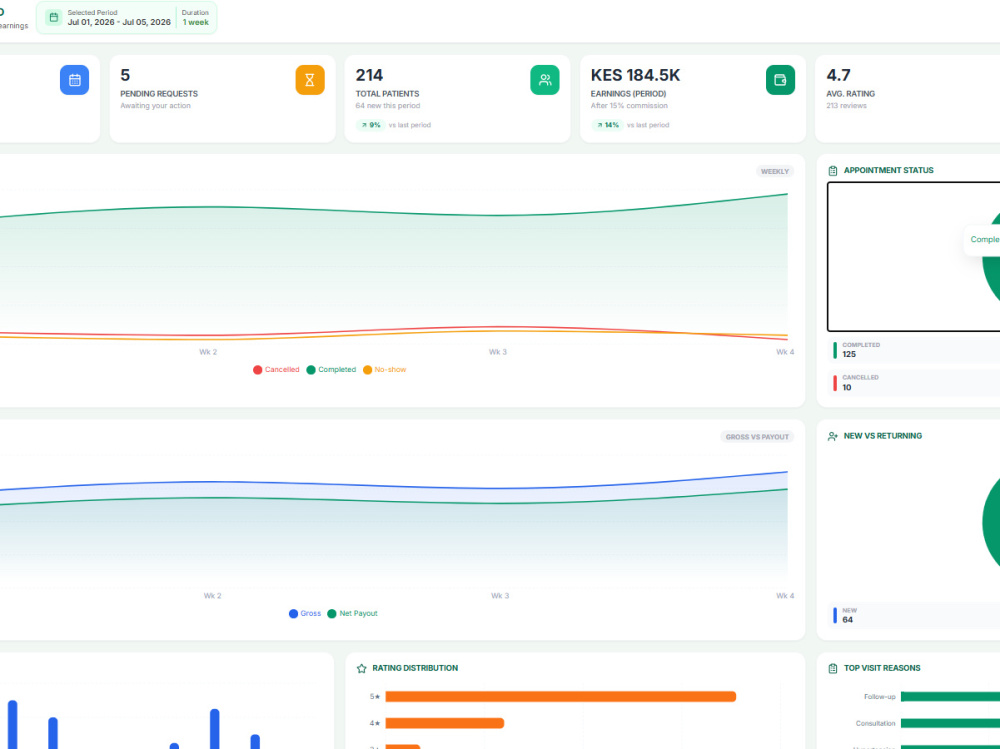Click the Wk 3 label on appointments chart
Image resolution: width=1000 pixels, height=749 pixels.
point(497,352)
